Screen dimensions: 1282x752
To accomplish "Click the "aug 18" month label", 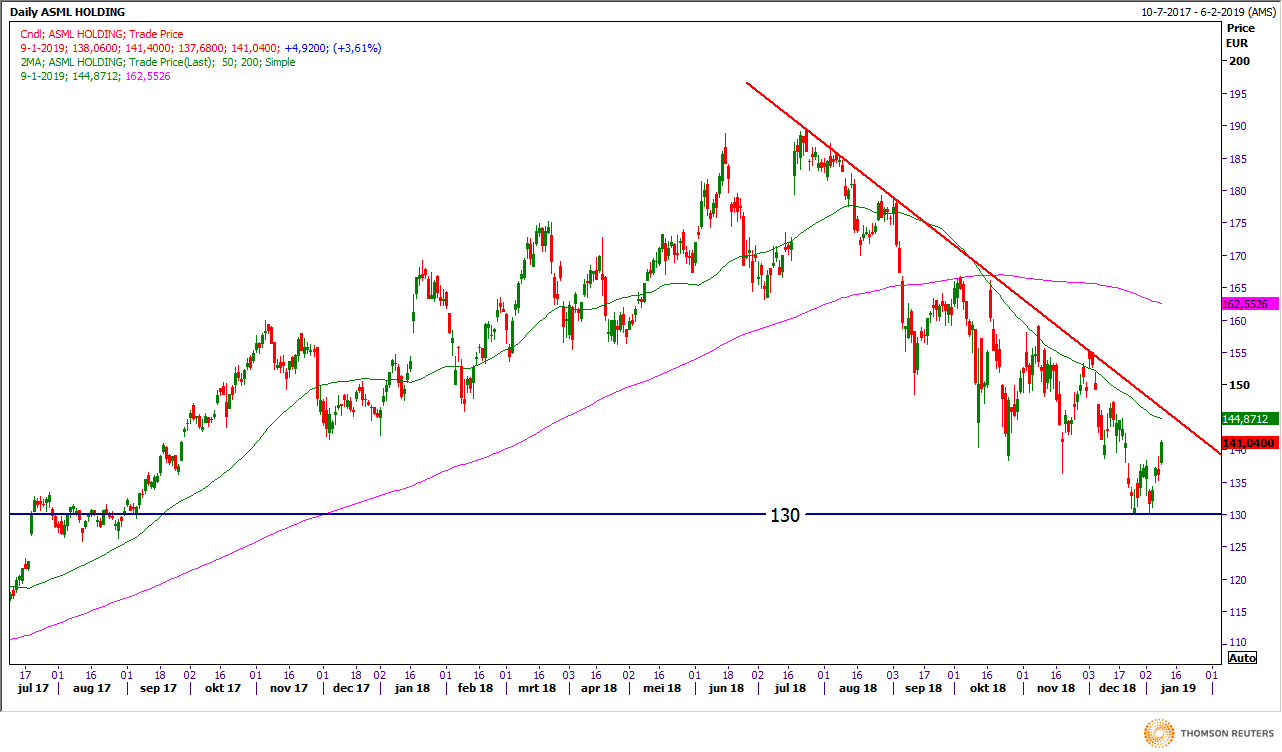I will [857, 688].
